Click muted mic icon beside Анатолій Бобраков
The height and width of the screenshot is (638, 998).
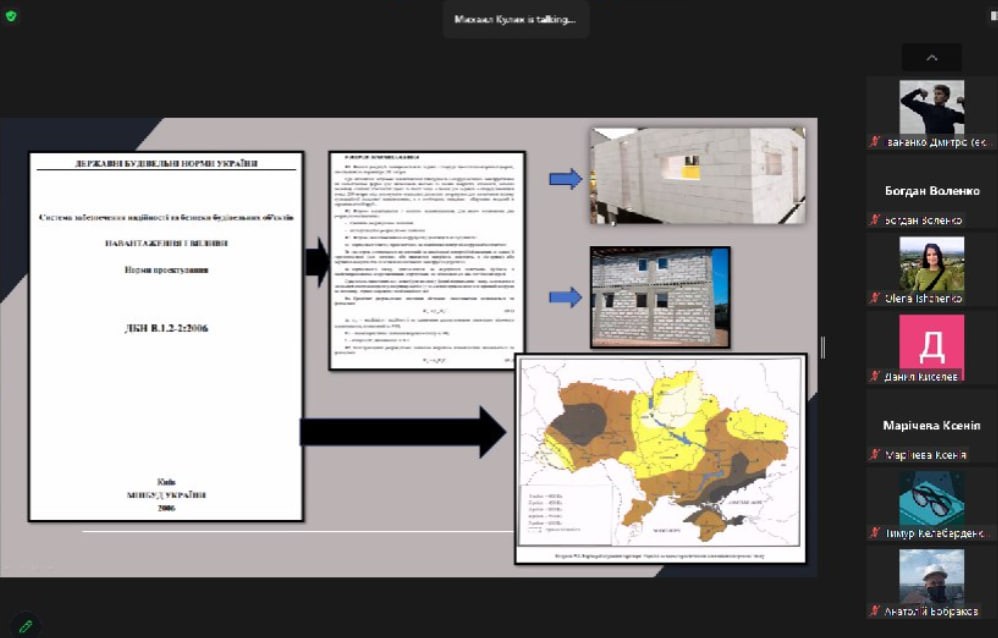pyautogui.click(x=875, y=611)
